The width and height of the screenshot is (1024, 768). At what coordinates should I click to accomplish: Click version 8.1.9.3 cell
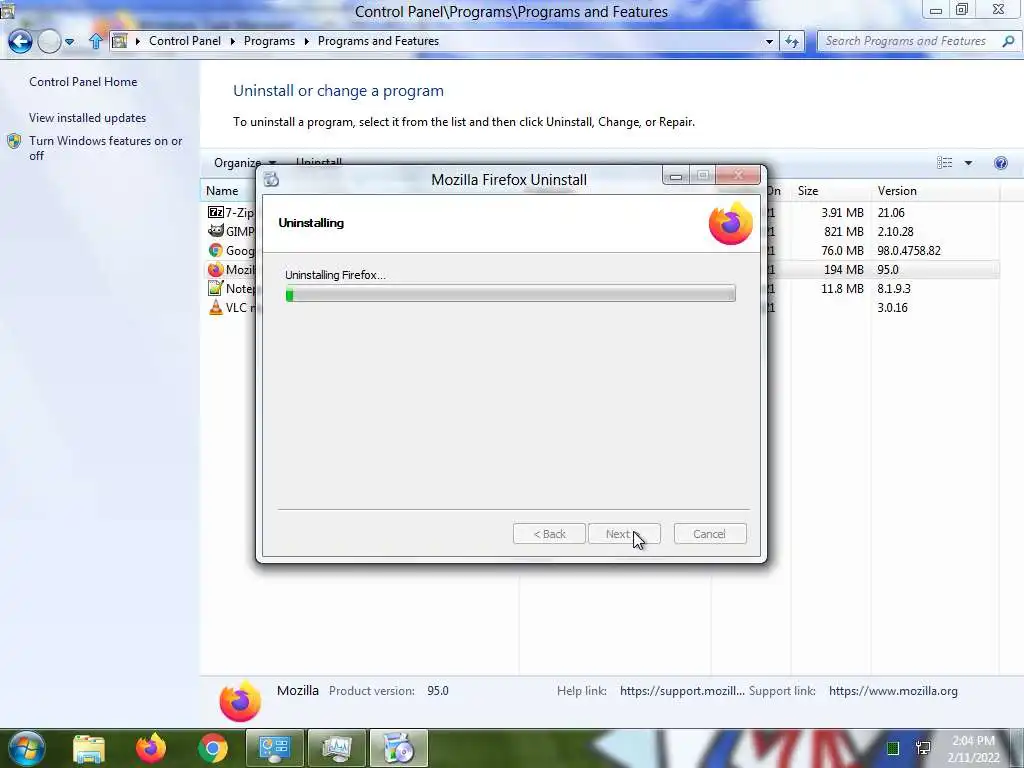(x=893, y=288)
